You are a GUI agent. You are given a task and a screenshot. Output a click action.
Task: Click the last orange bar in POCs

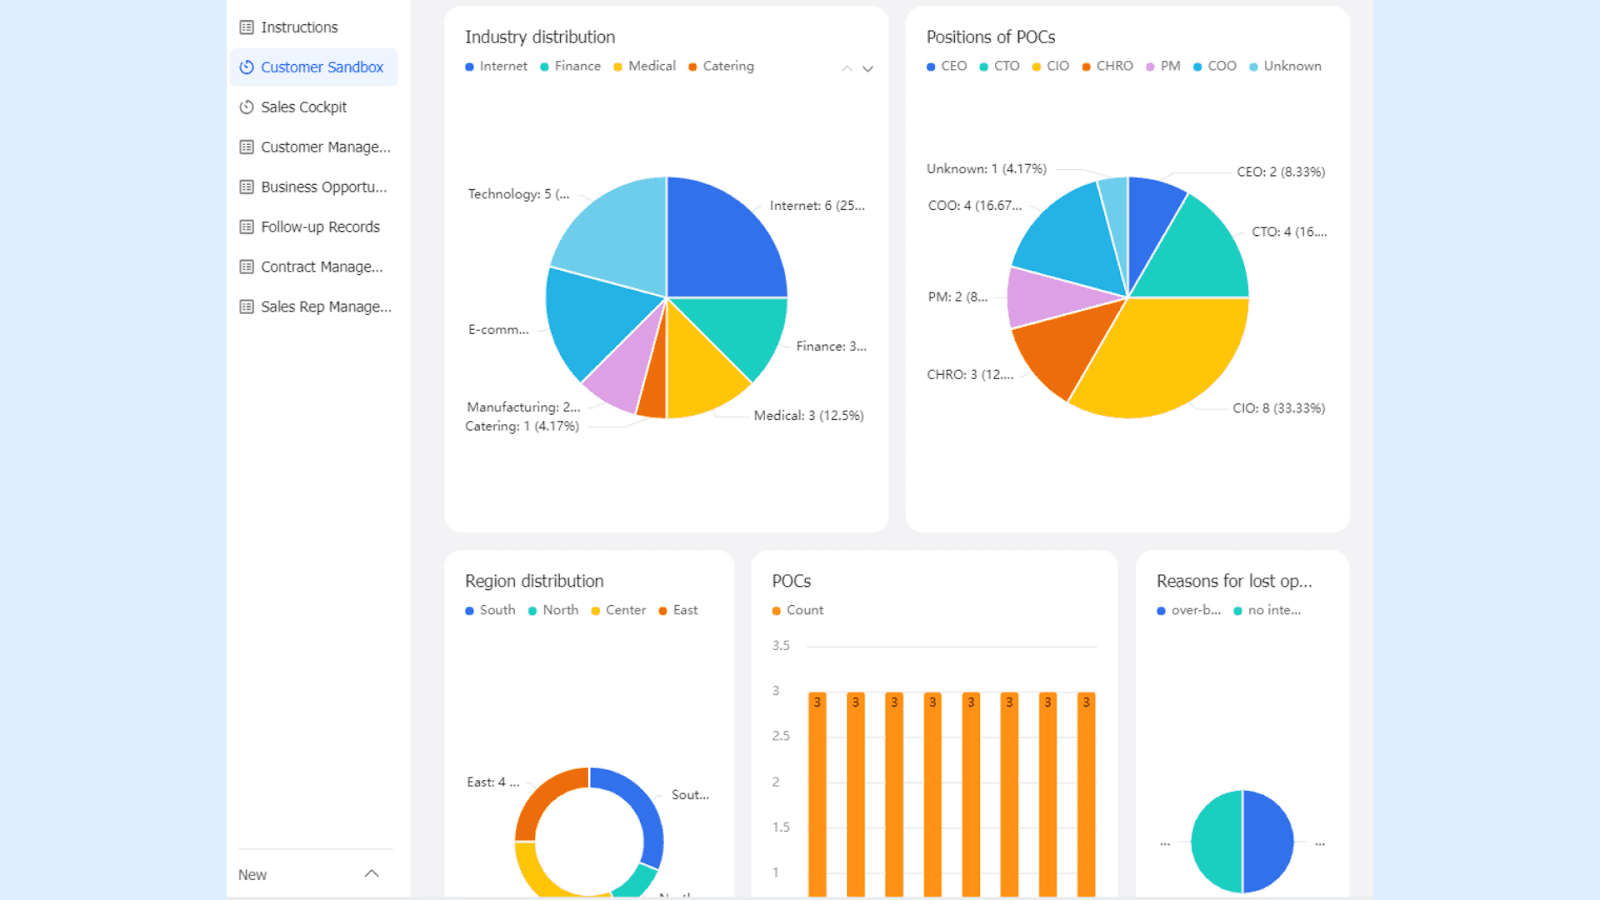1086,794
